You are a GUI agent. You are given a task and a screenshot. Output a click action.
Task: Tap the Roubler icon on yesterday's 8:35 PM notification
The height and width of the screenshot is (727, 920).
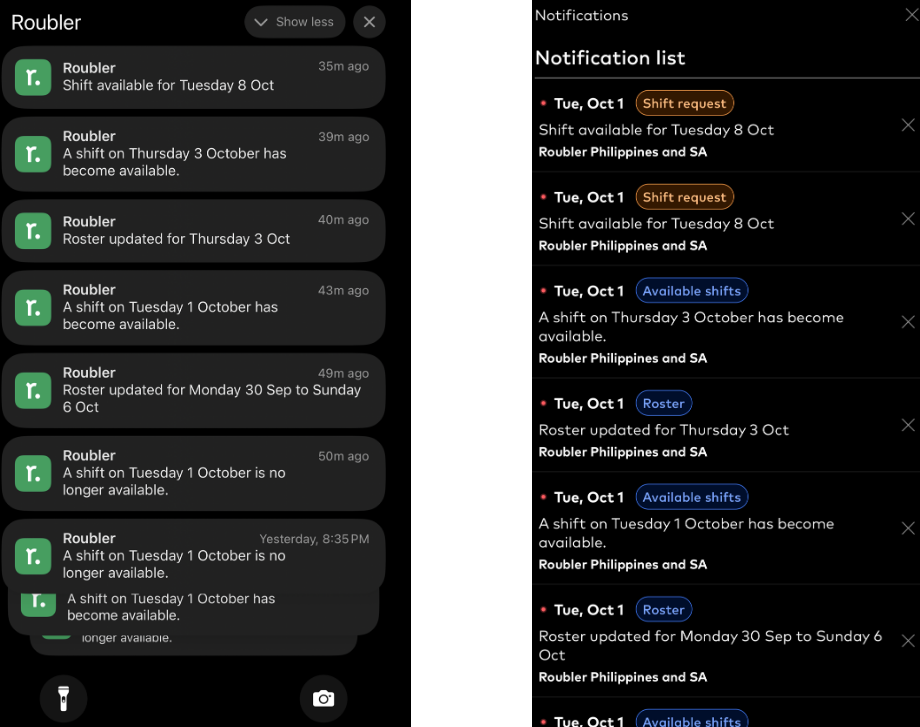coord(33,556)
